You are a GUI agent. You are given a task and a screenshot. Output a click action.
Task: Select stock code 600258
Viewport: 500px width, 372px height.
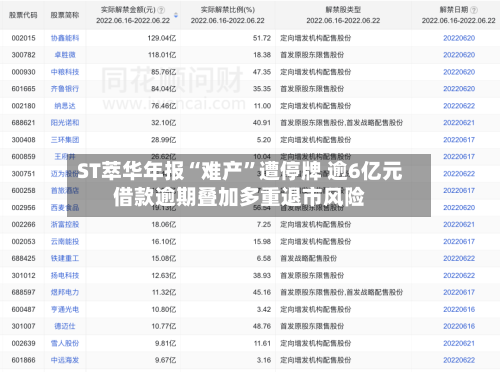23,190
